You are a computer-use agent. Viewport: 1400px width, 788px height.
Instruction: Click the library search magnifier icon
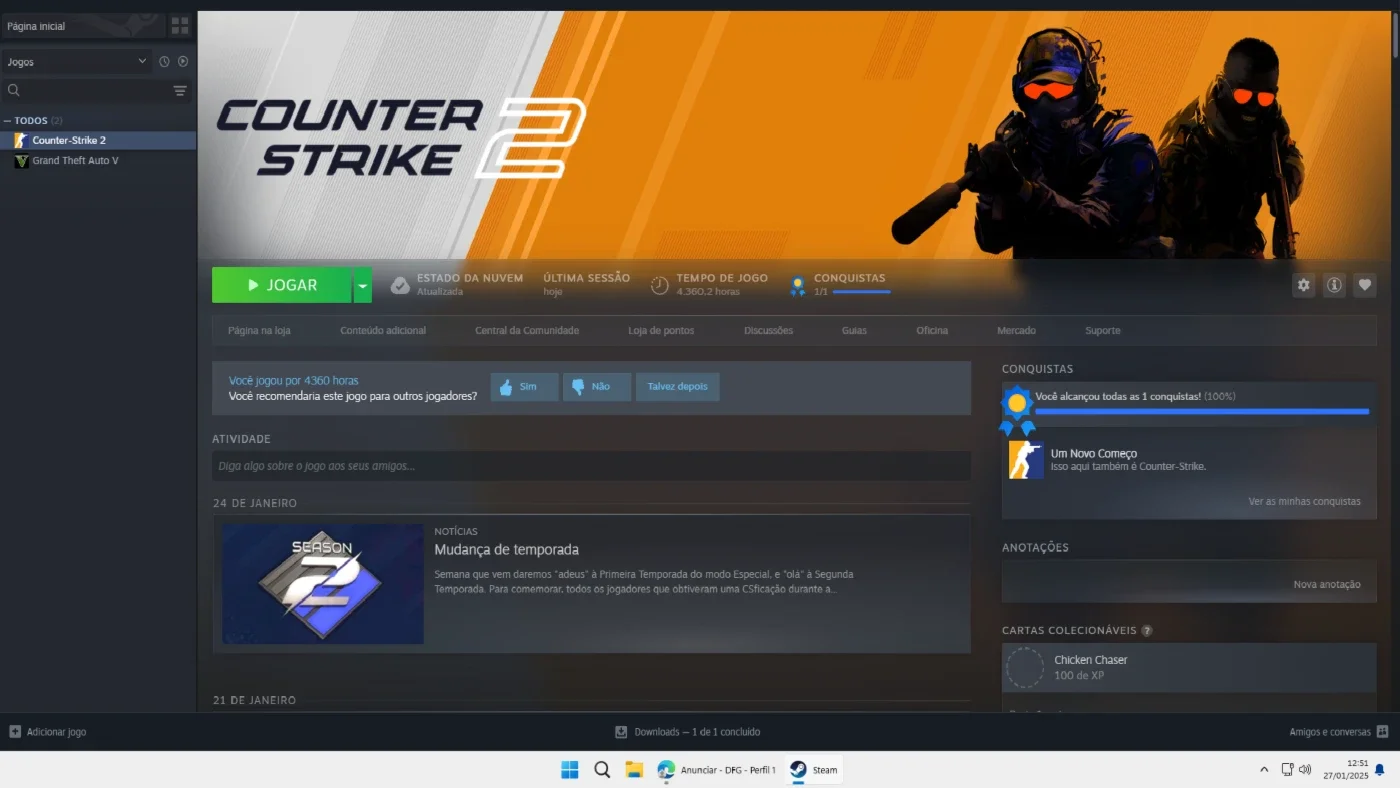(14, 91)
